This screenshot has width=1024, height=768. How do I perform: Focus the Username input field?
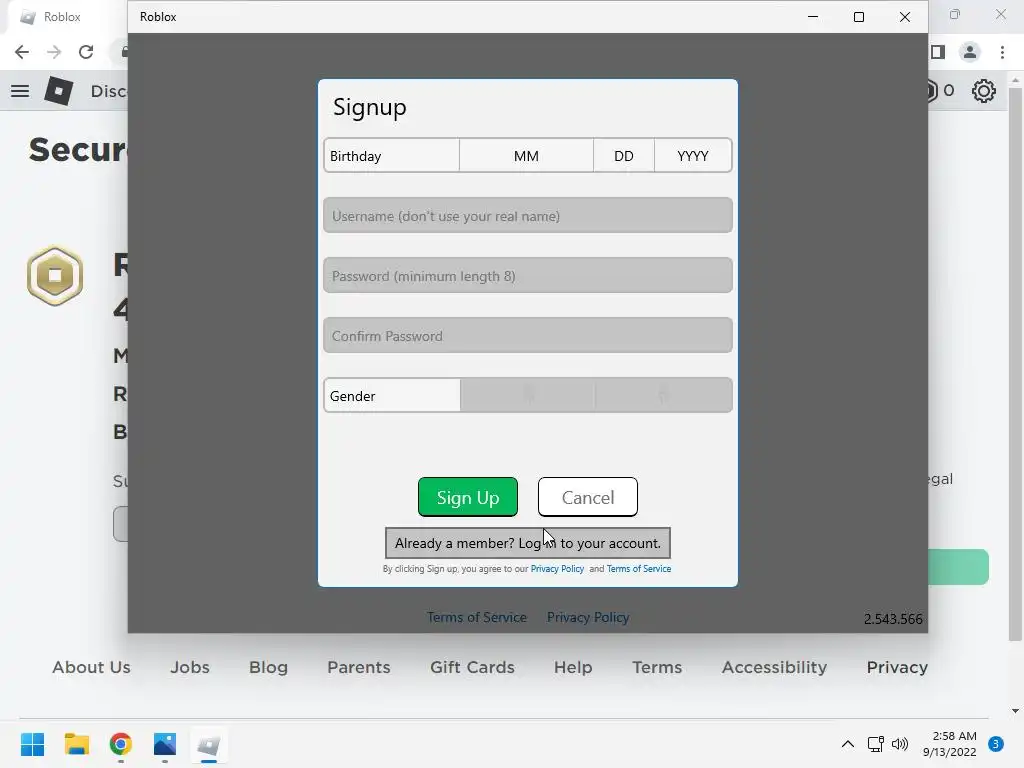528,216
